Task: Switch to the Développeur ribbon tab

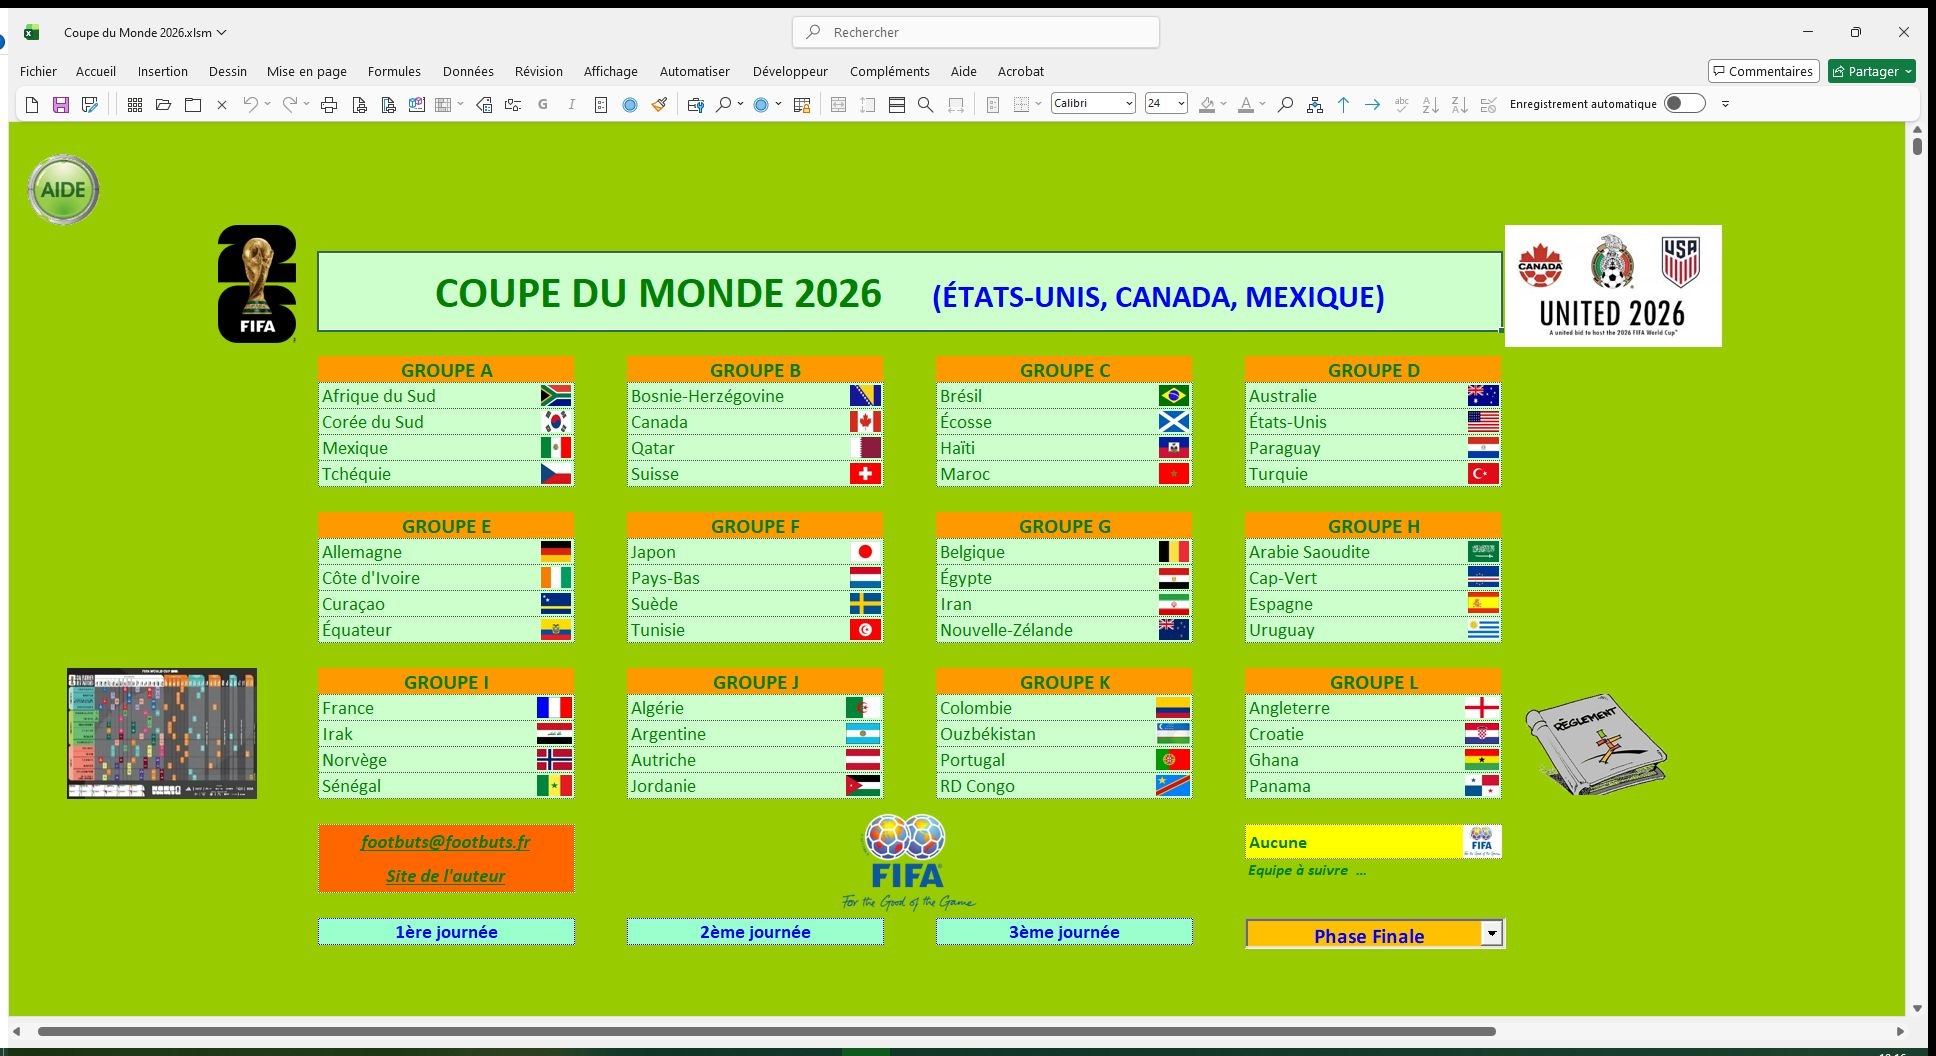Action: (x=790, y=72)
